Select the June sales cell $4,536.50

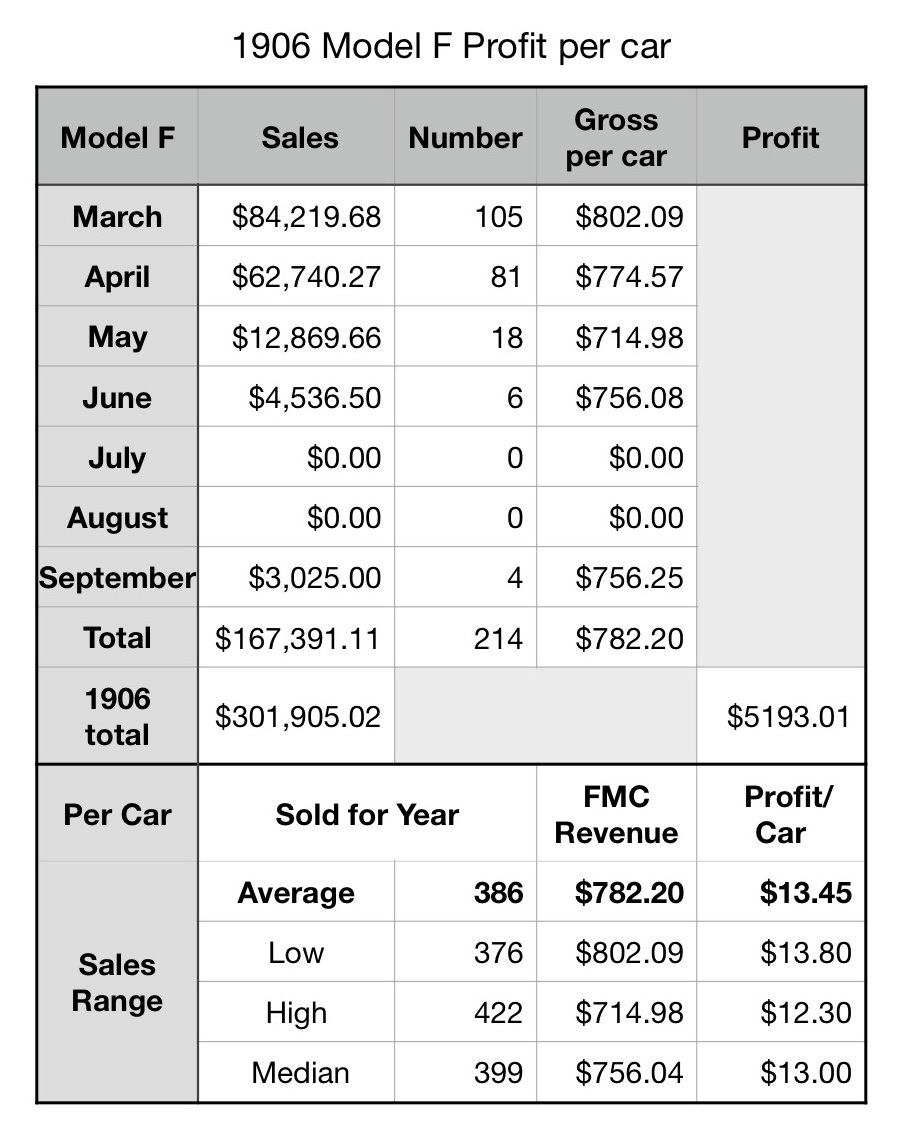[x=314, y=397]
